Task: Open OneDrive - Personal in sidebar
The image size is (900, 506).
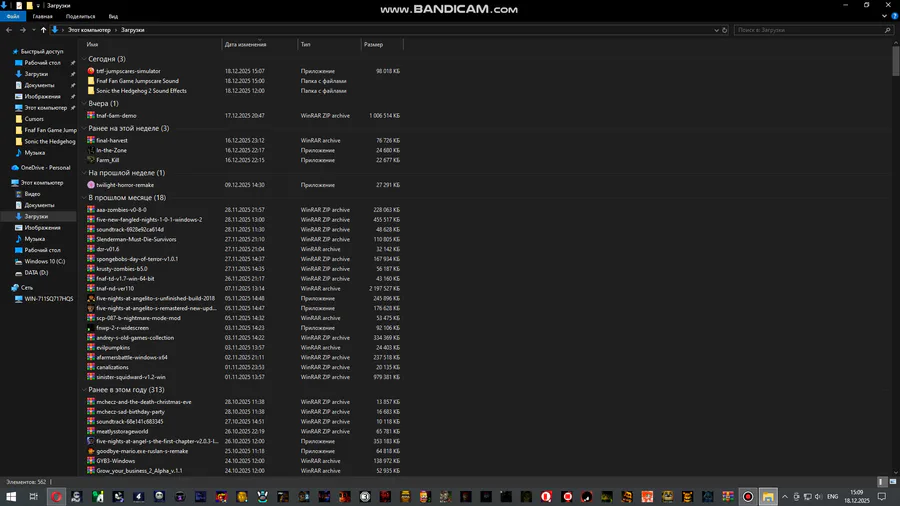Action: (x=45, y=168)
